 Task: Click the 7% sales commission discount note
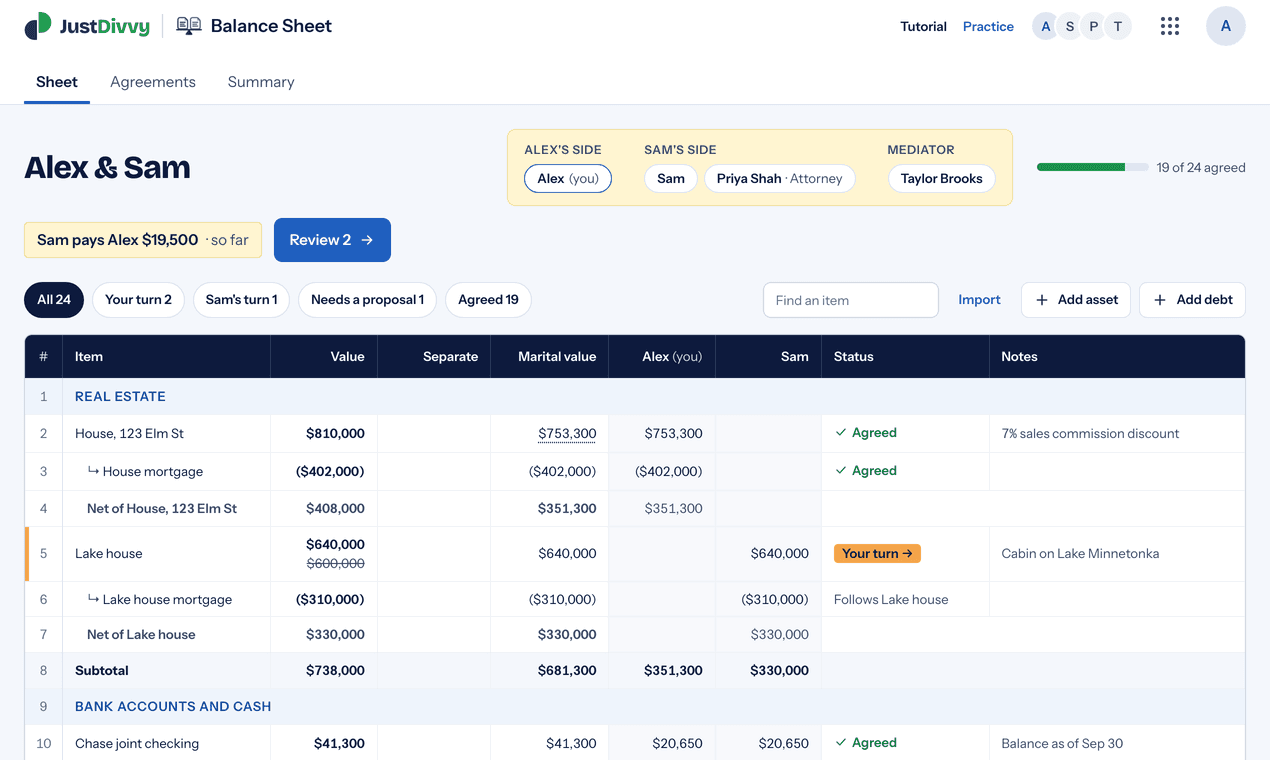click(x=1090, y=433)
